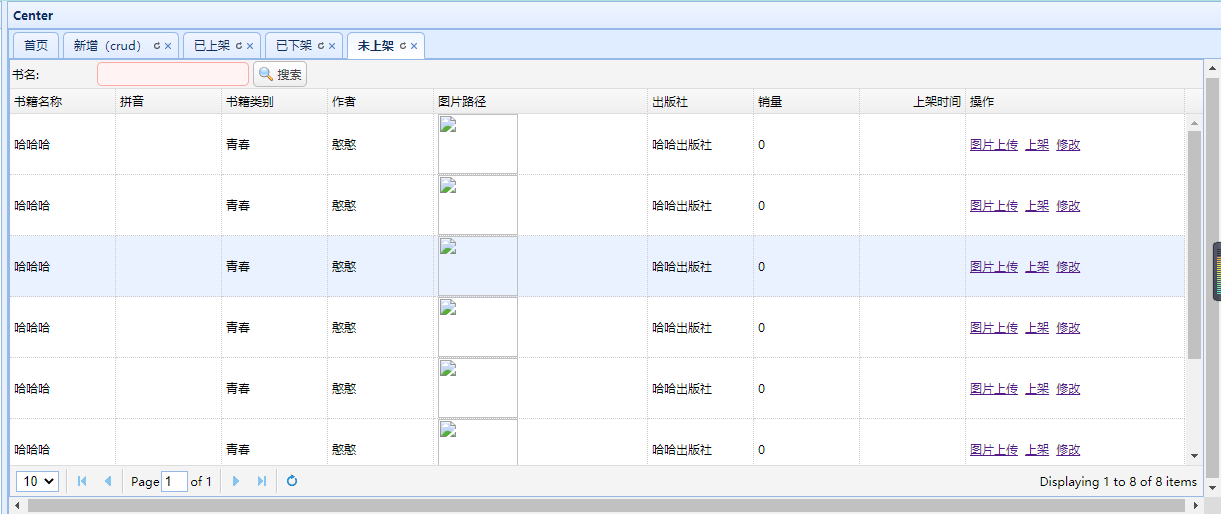Click the broken image thumbnail in the highlighted row
The image size is (1221, 514).
pos(478,266)
